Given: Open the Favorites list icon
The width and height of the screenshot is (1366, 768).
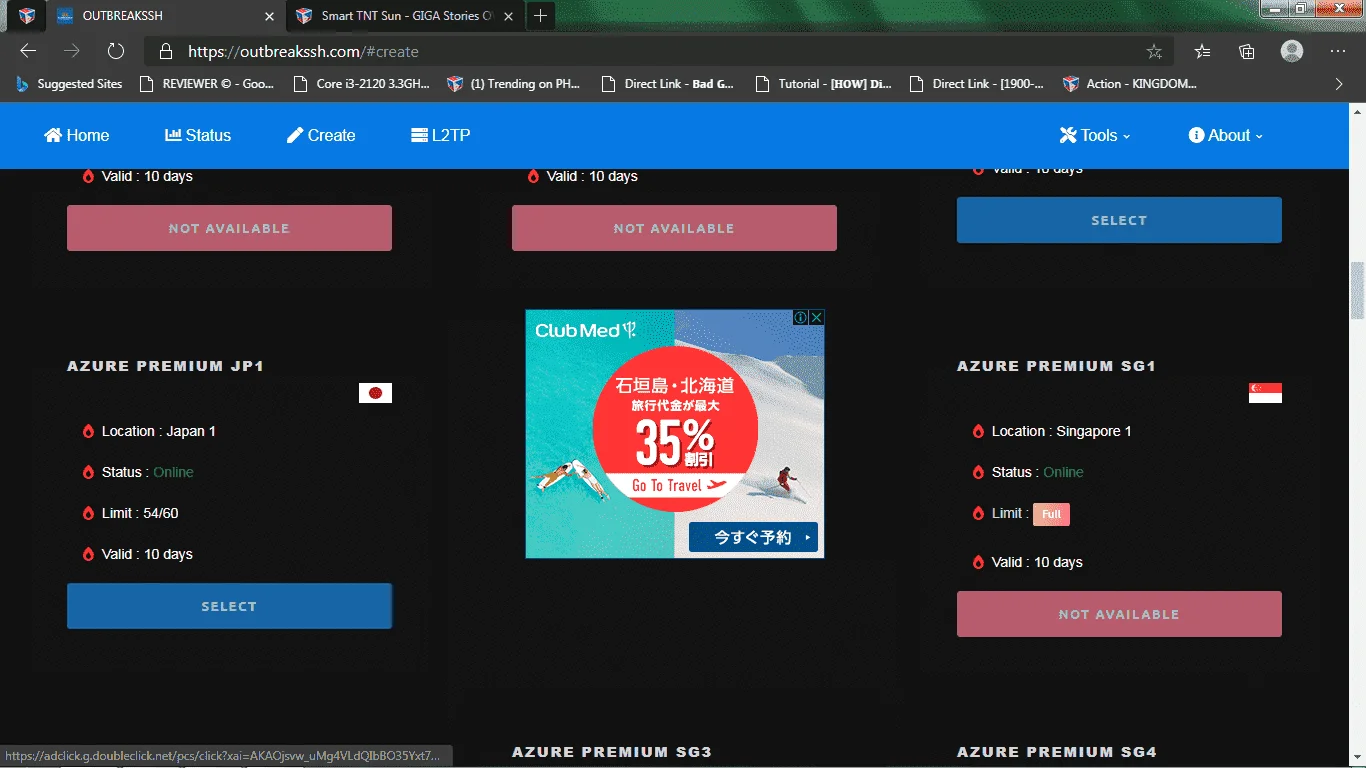Looking at the screenshot, I should coord(1202,51).
